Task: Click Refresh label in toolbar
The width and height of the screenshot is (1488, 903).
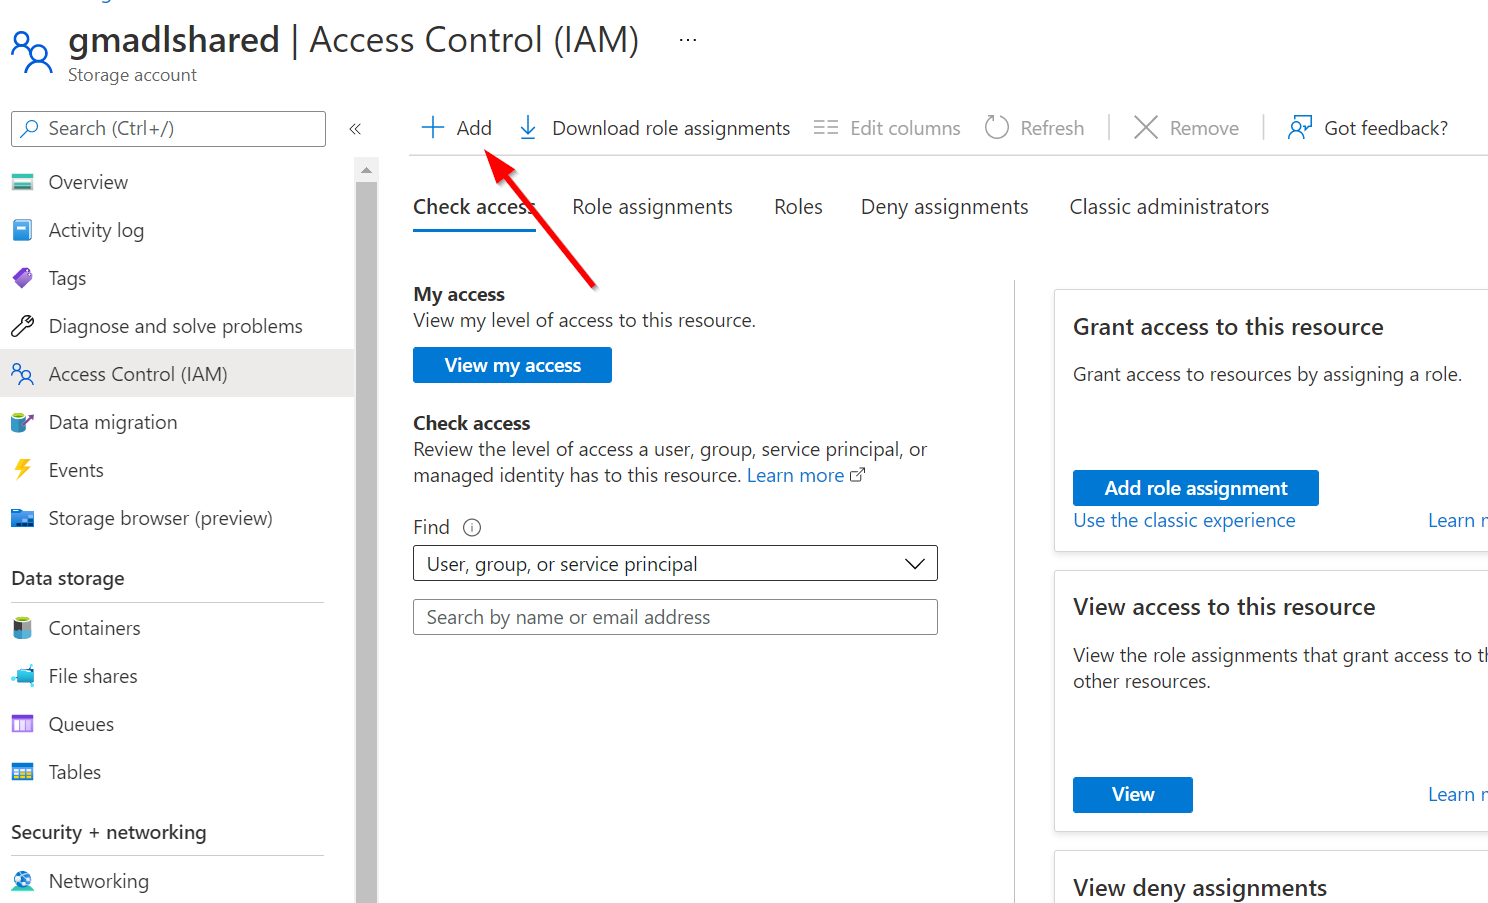Action: [1052, 128]
